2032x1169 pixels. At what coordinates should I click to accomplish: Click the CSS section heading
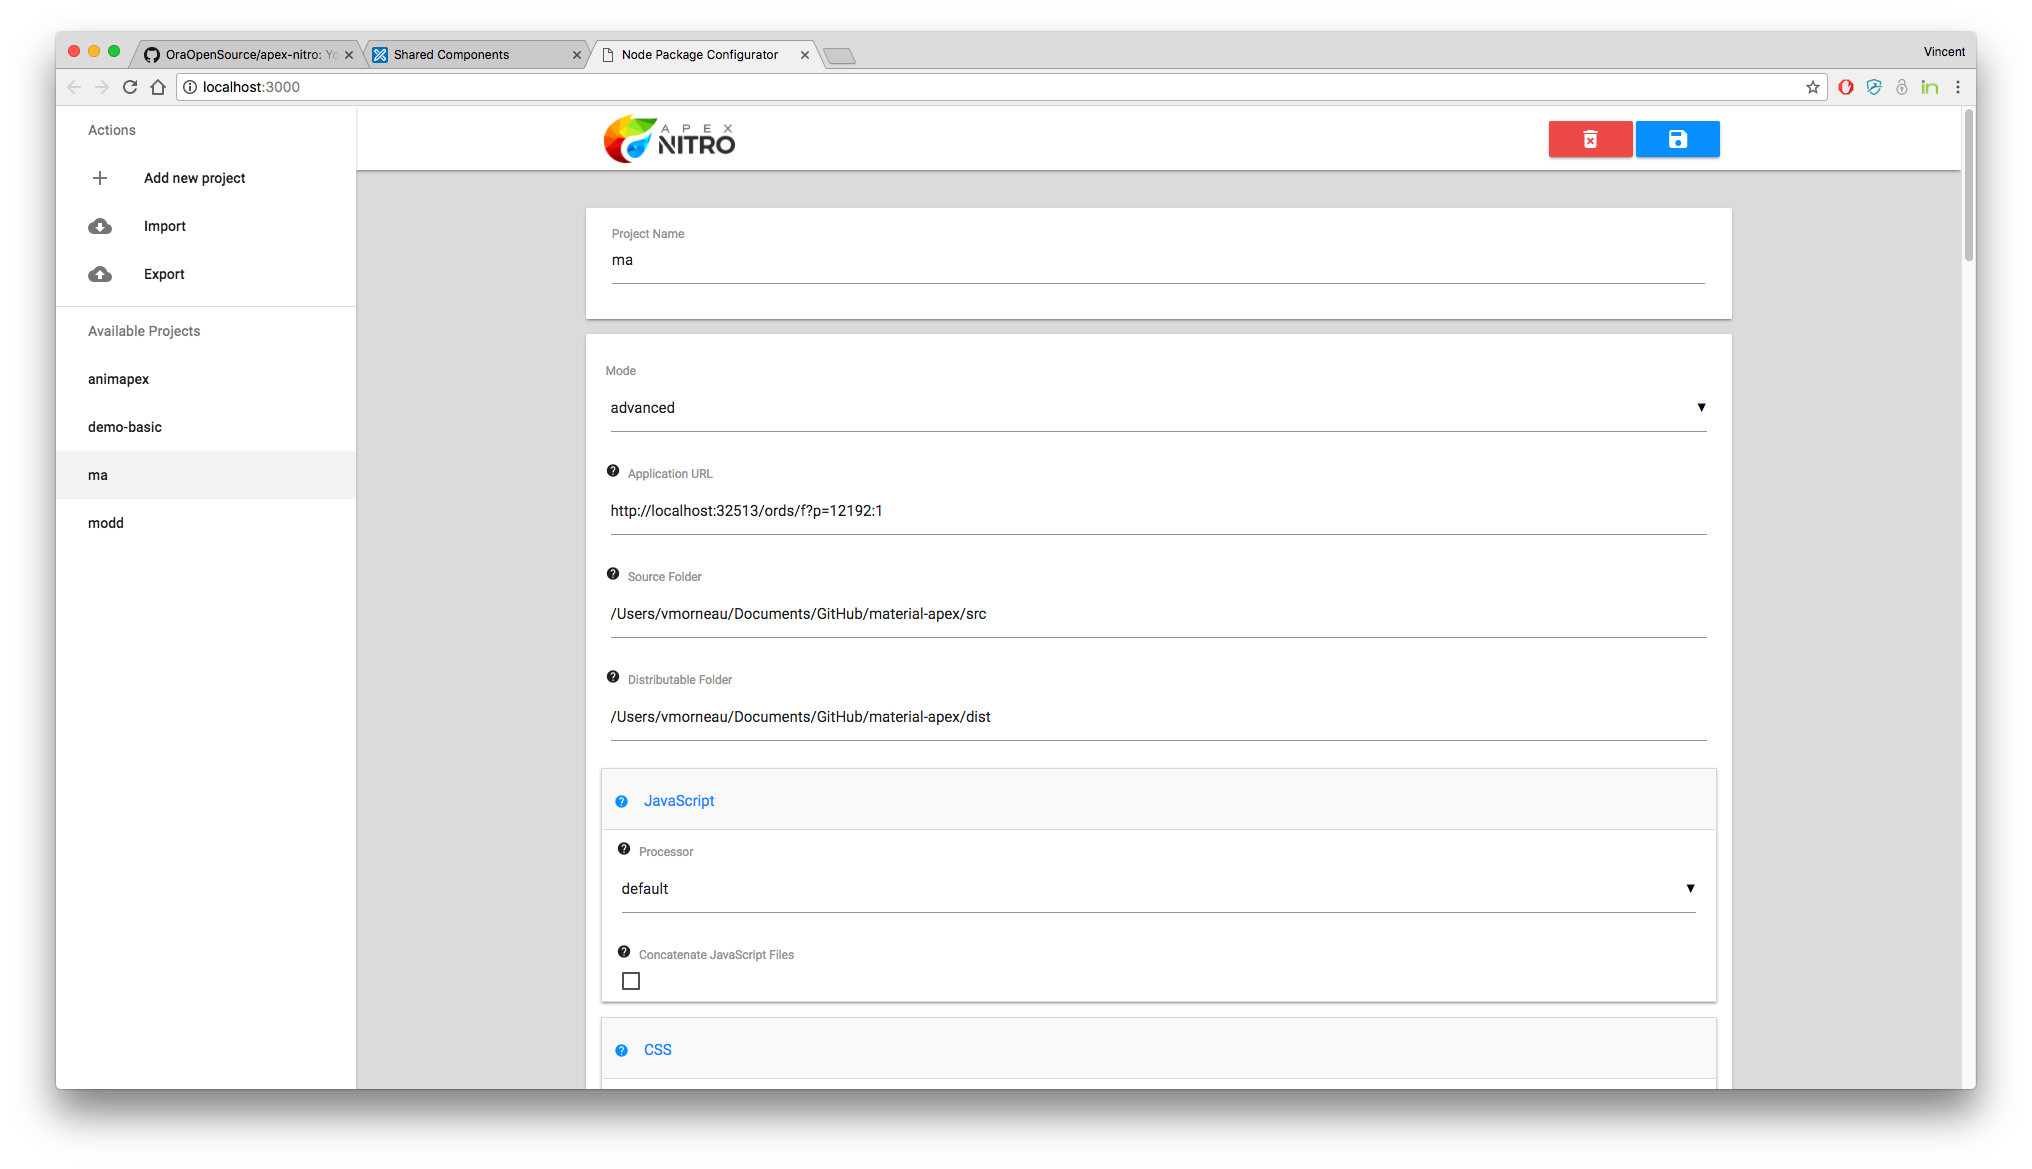click(658, 1050)
